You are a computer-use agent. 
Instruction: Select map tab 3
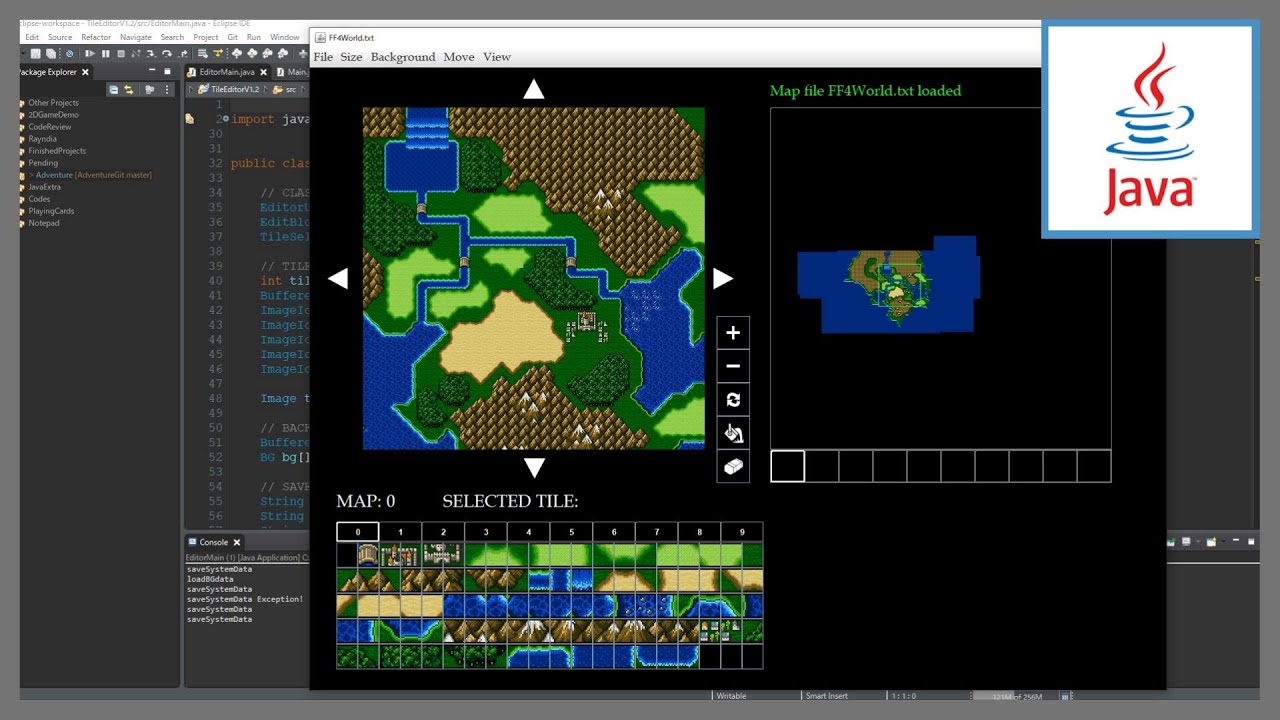pos(486,532)
